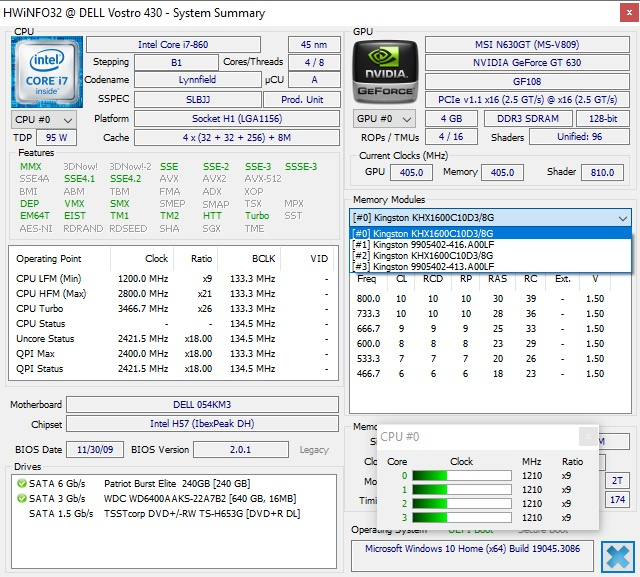The width and height of the screenshot is (640, 577).
Task: Click the Lynnfield codename field
Action: 198,80
